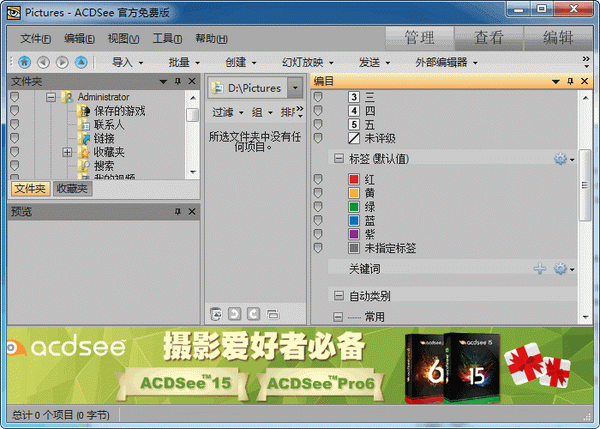Click the ACDSee eye logo in title bar
Image resolution: width=600 pixels, height=429 pixels.
14,13
